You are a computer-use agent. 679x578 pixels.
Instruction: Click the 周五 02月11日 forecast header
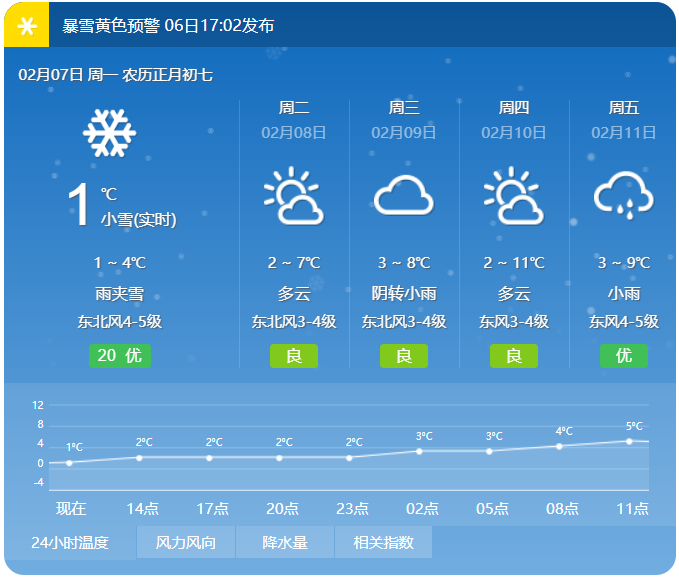click(x=624, y=120)
